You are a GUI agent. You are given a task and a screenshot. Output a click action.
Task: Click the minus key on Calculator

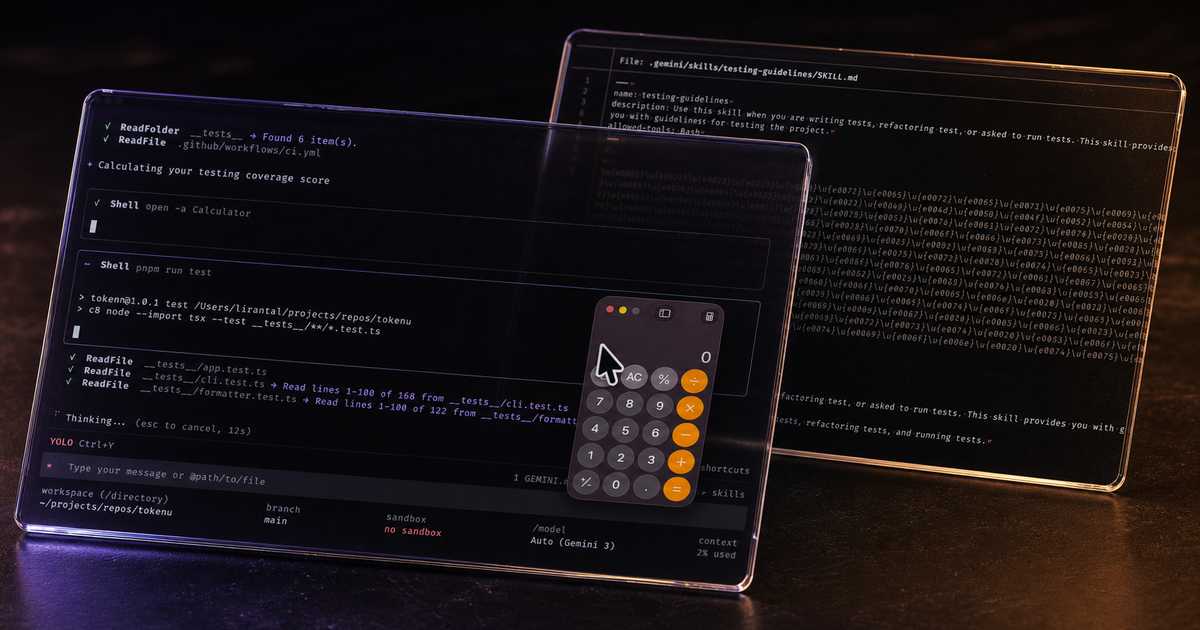click(x=686, y=435)
